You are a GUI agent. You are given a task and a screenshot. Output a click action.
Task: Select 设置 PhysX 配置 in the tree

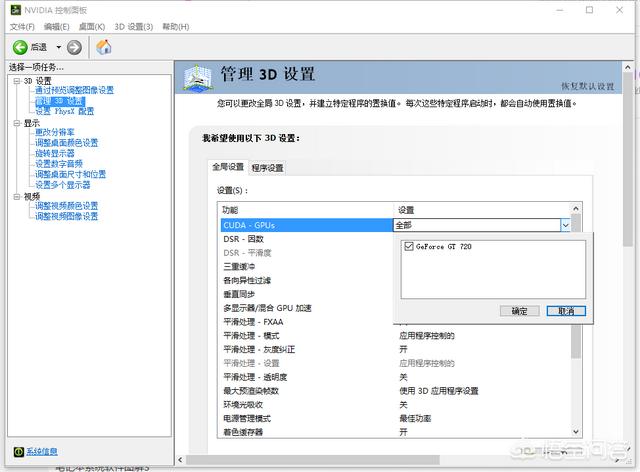click(x=64, y=111)
